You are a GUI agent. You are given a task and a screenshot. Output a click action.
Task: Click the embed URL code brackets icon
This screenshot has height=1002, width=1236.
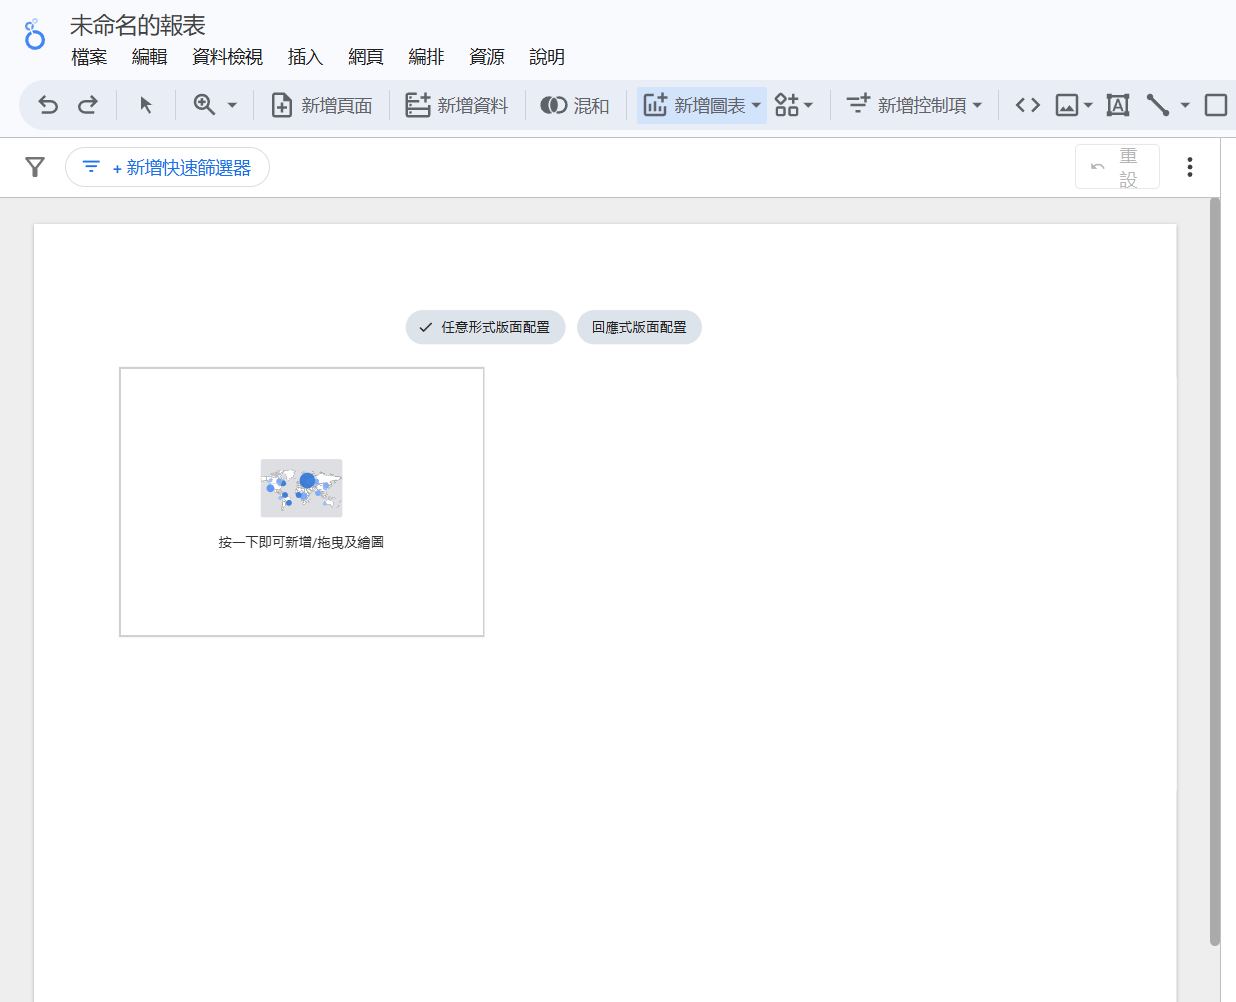click(1028, 105)
